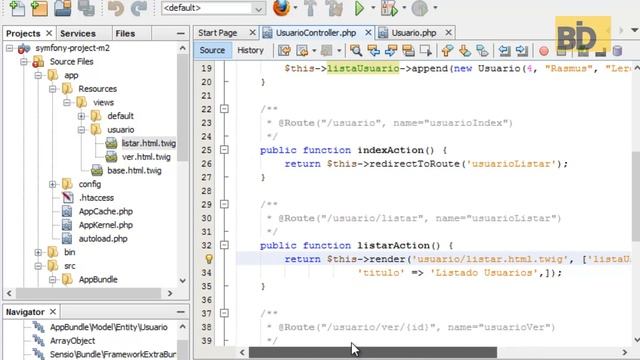Click the Profile Project icon
This screenshot has width=640, height=360.
point(420,8)
